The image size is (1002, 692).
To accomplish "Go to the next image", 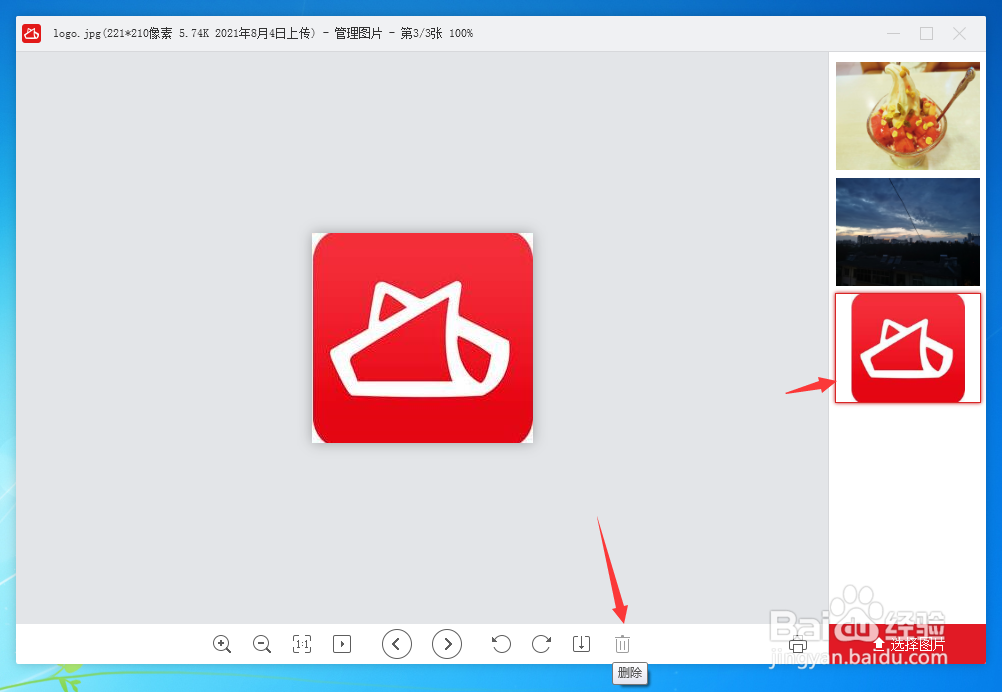I will [x=447, y=643].
